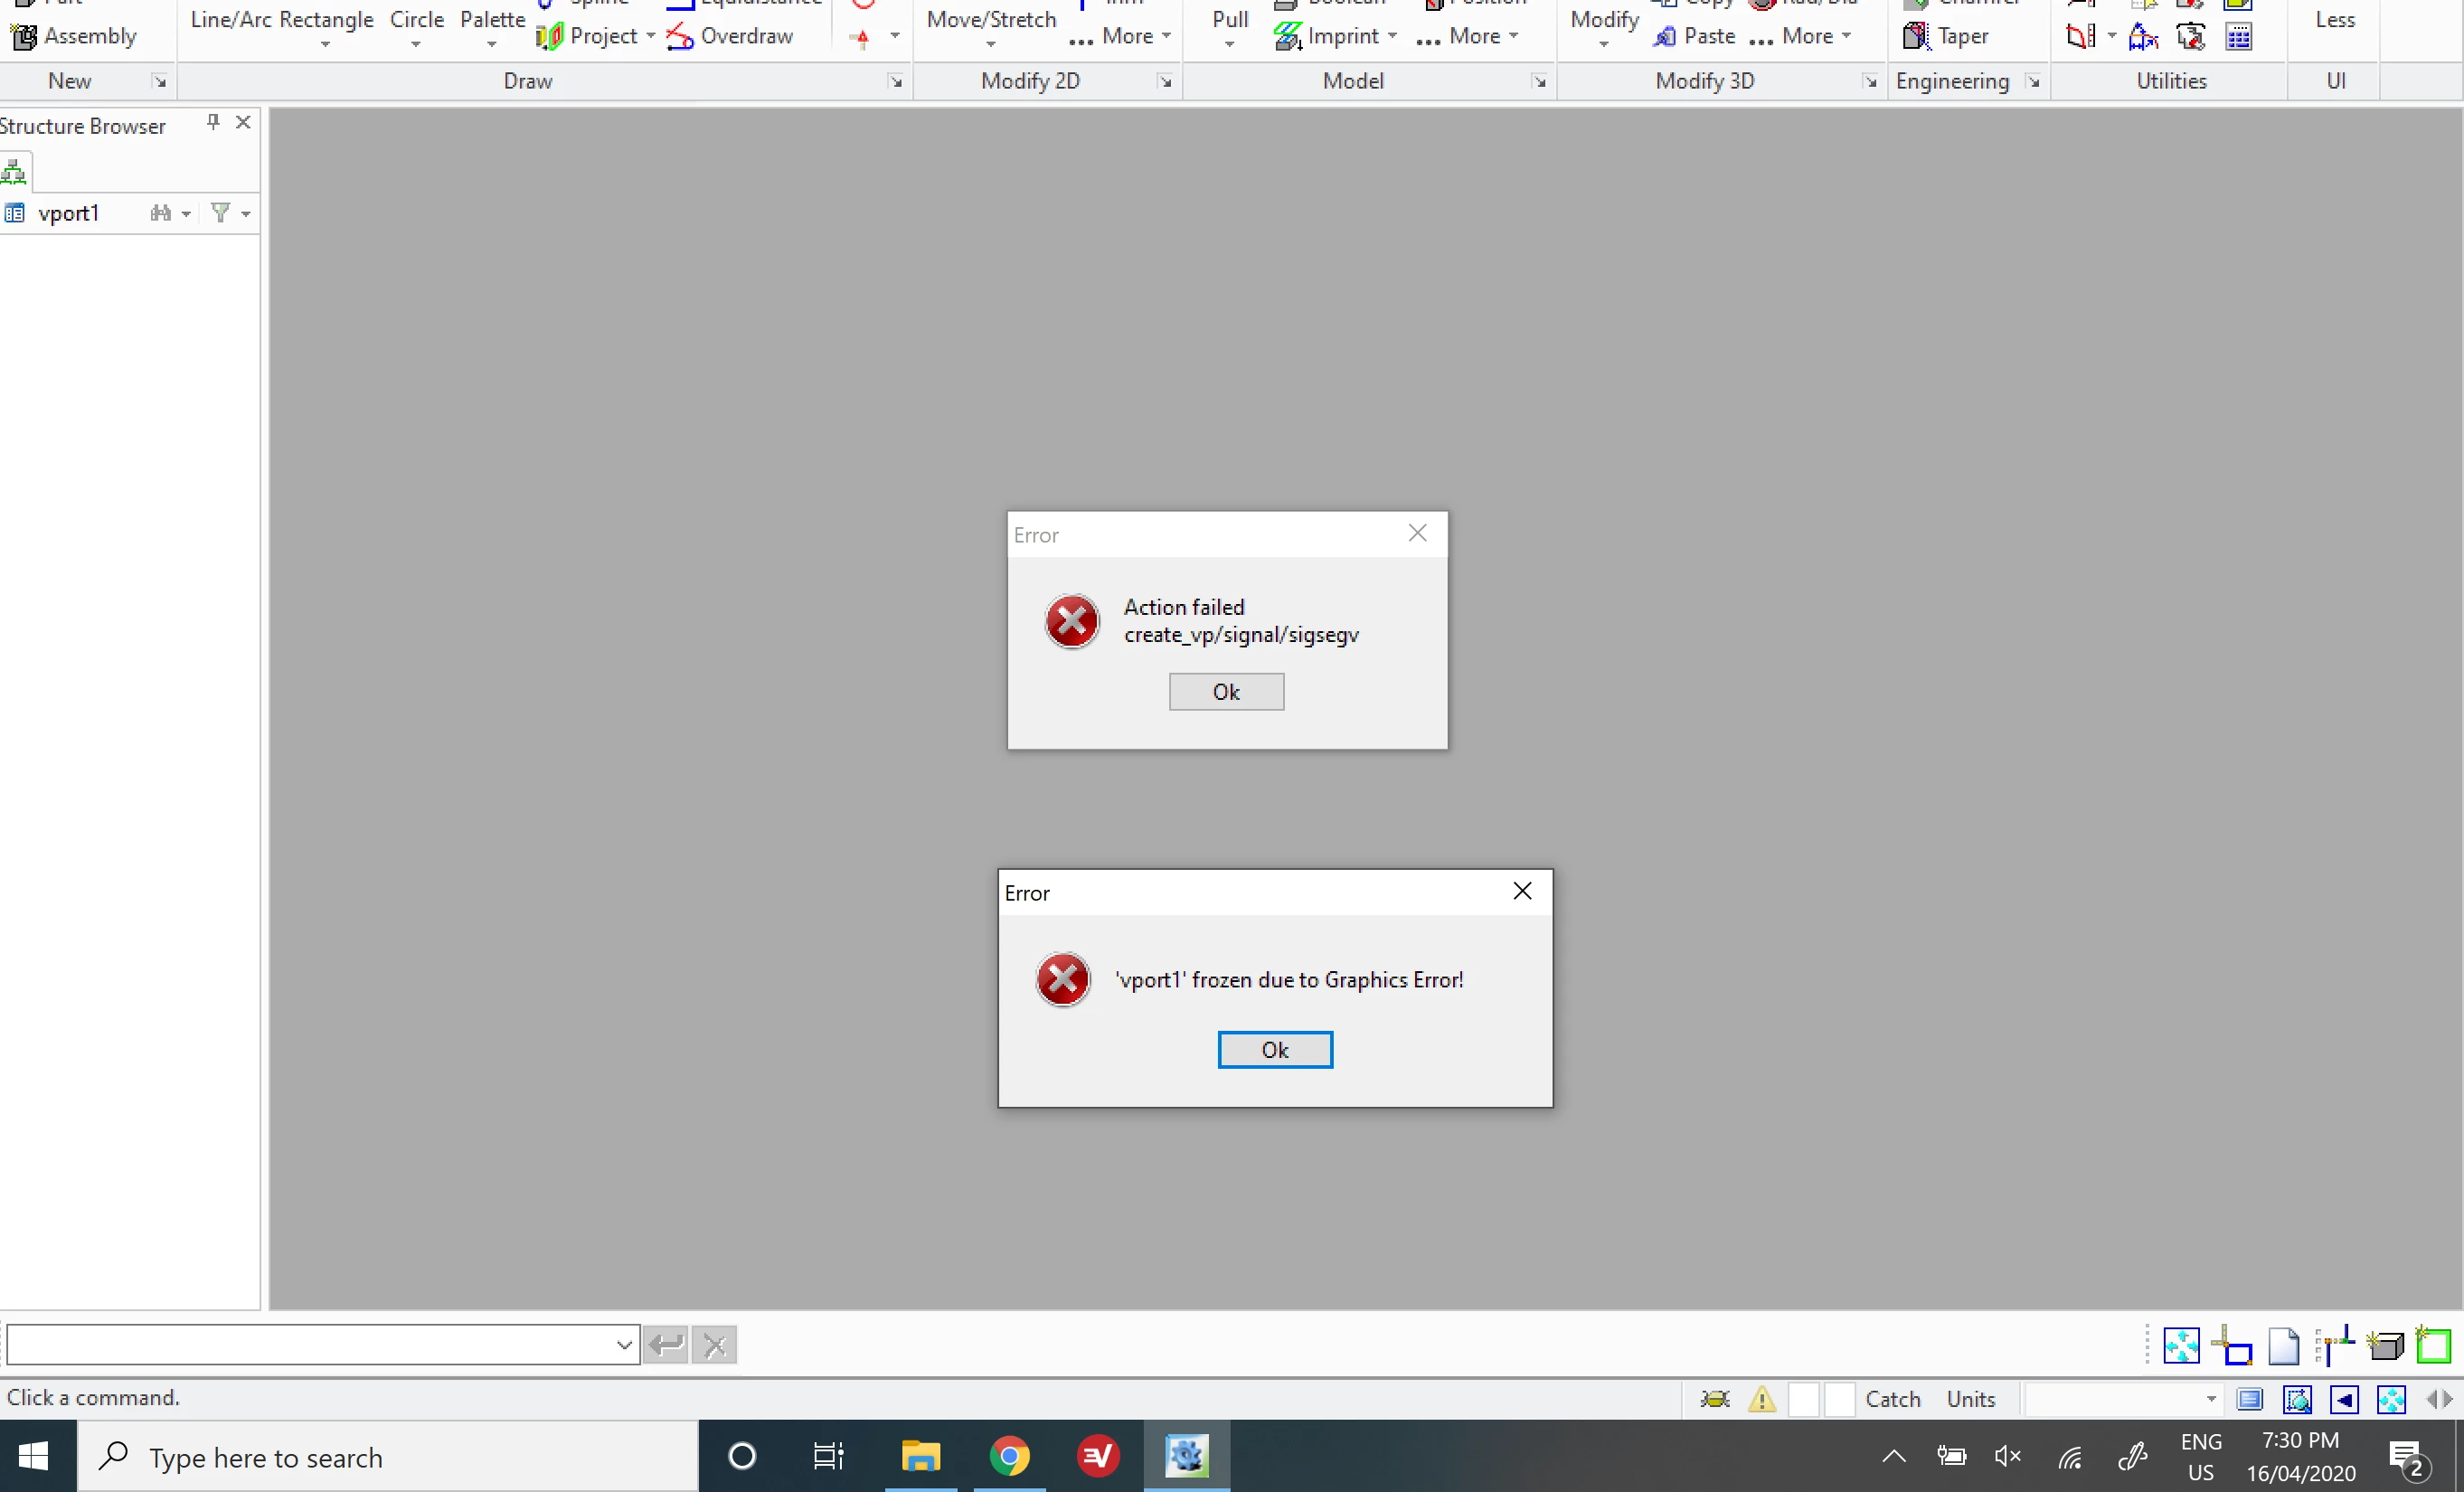Click the Taper tool icon
The height and width of the screenshot is (1492, 2464).
(1915, 36)
